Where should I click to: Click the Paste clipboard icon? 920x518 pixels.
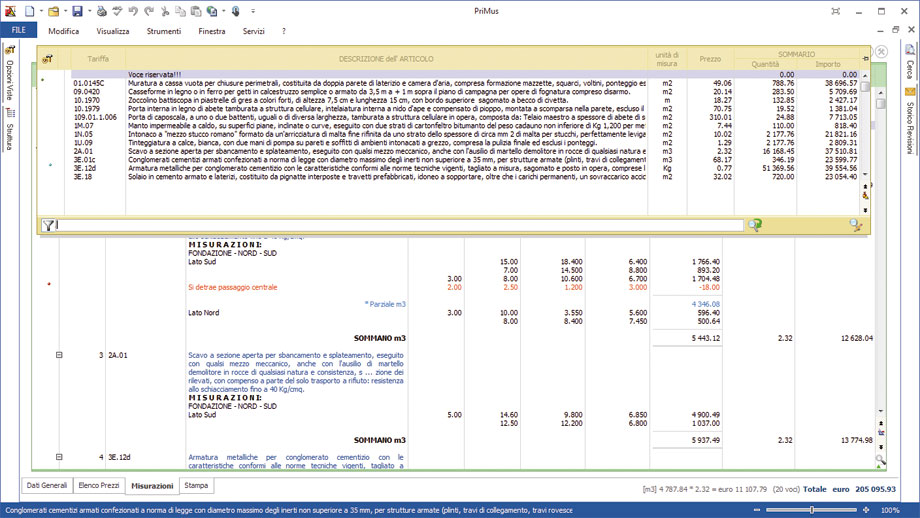coord(196,11)
